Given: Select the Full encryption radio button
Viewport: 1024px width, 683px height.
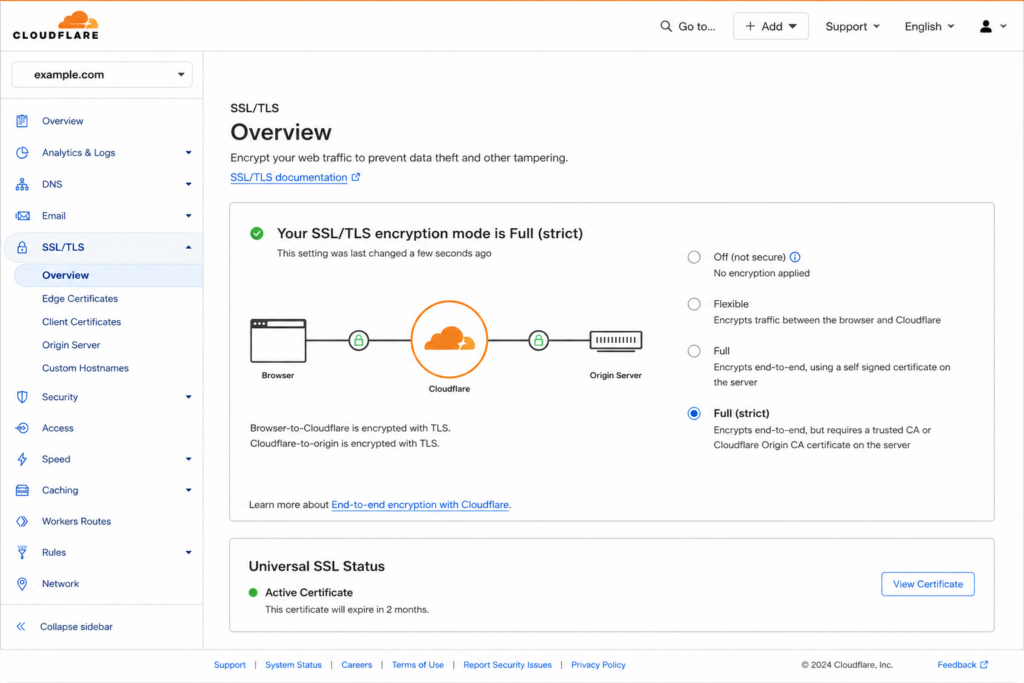Looking at the screenshot, I should point(694,351).
